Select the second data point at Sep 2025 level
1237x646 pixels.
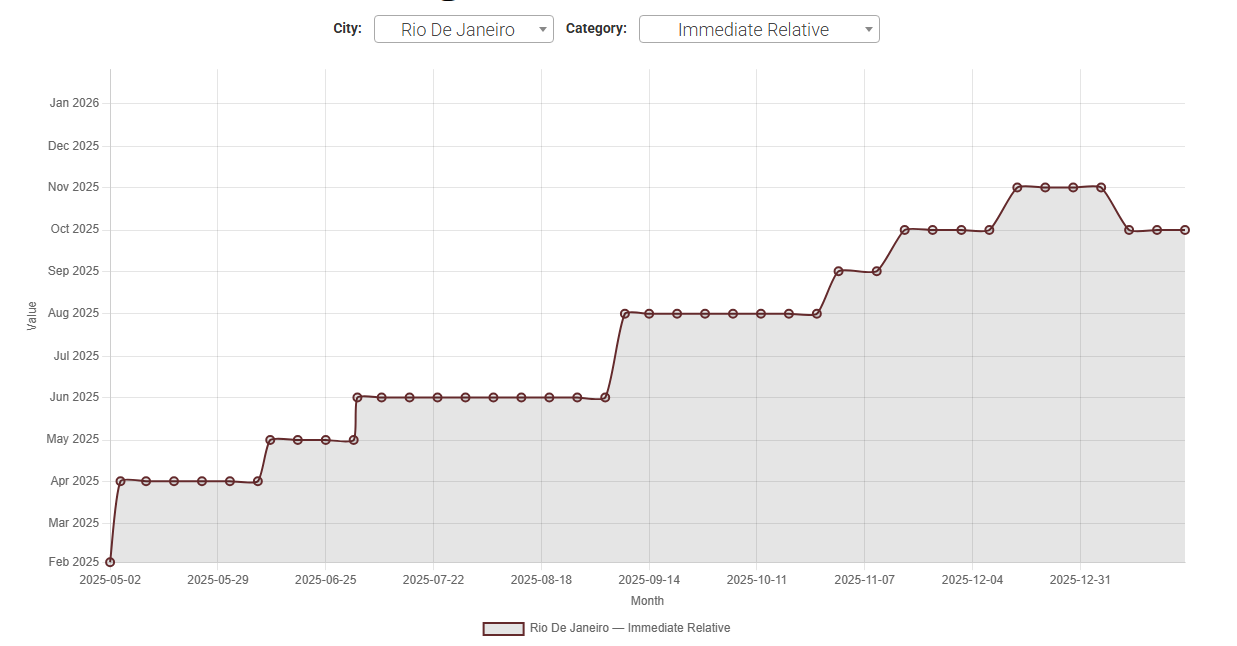click(x=877, y=271)
